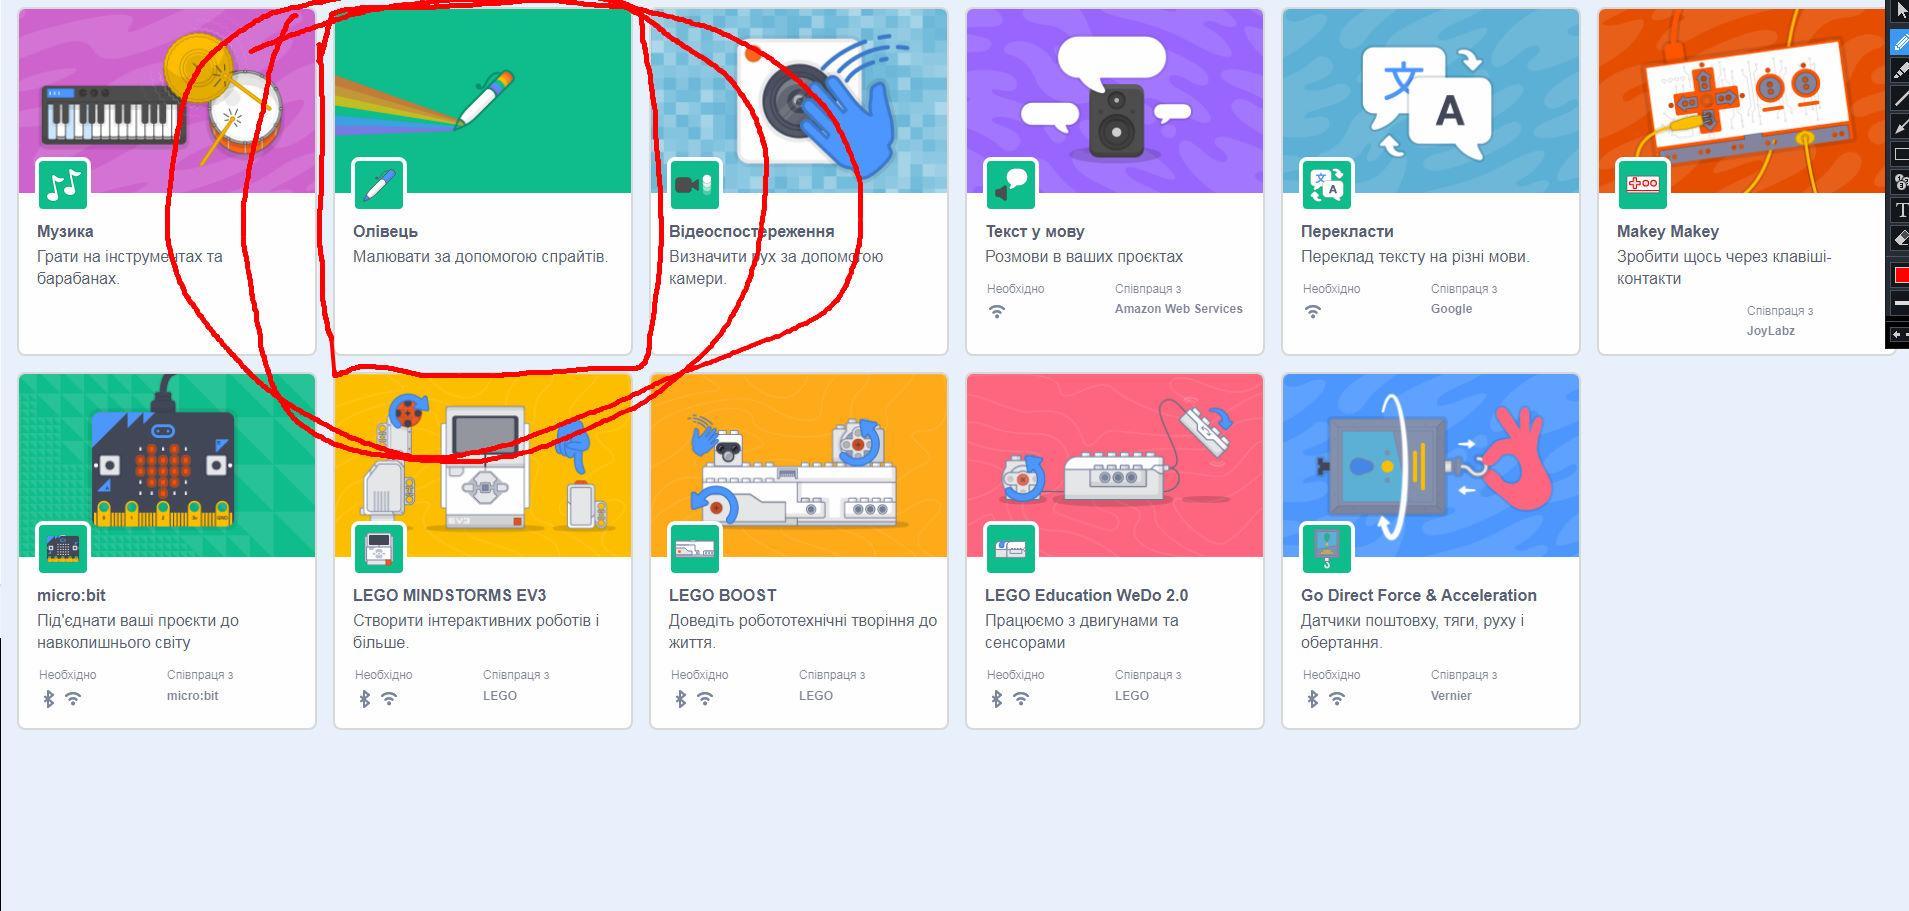The image size is (1909, 911).
Task: Select the text annotation tool
Action: point(1900,210)
